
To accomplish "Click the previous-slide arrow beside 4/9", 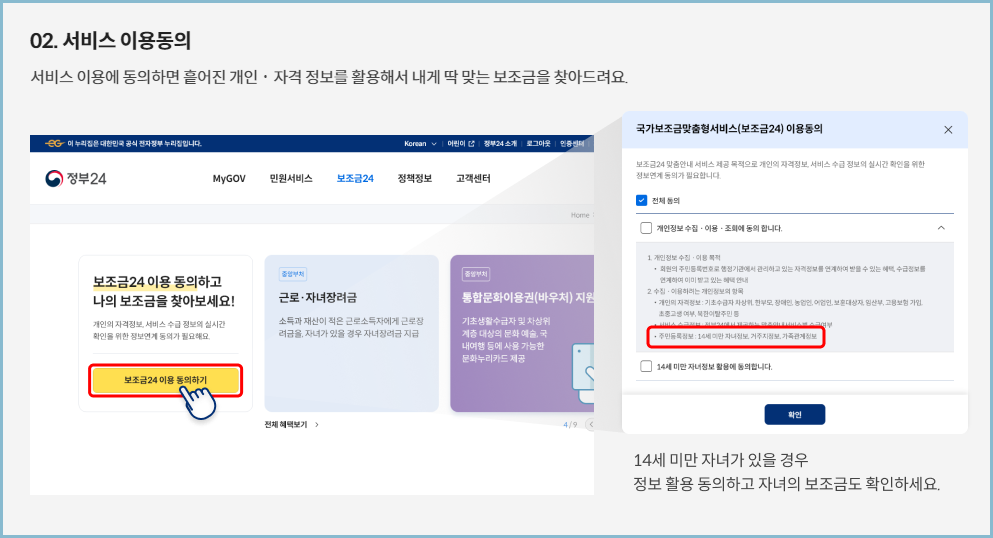I will click(x=590, y=425).
